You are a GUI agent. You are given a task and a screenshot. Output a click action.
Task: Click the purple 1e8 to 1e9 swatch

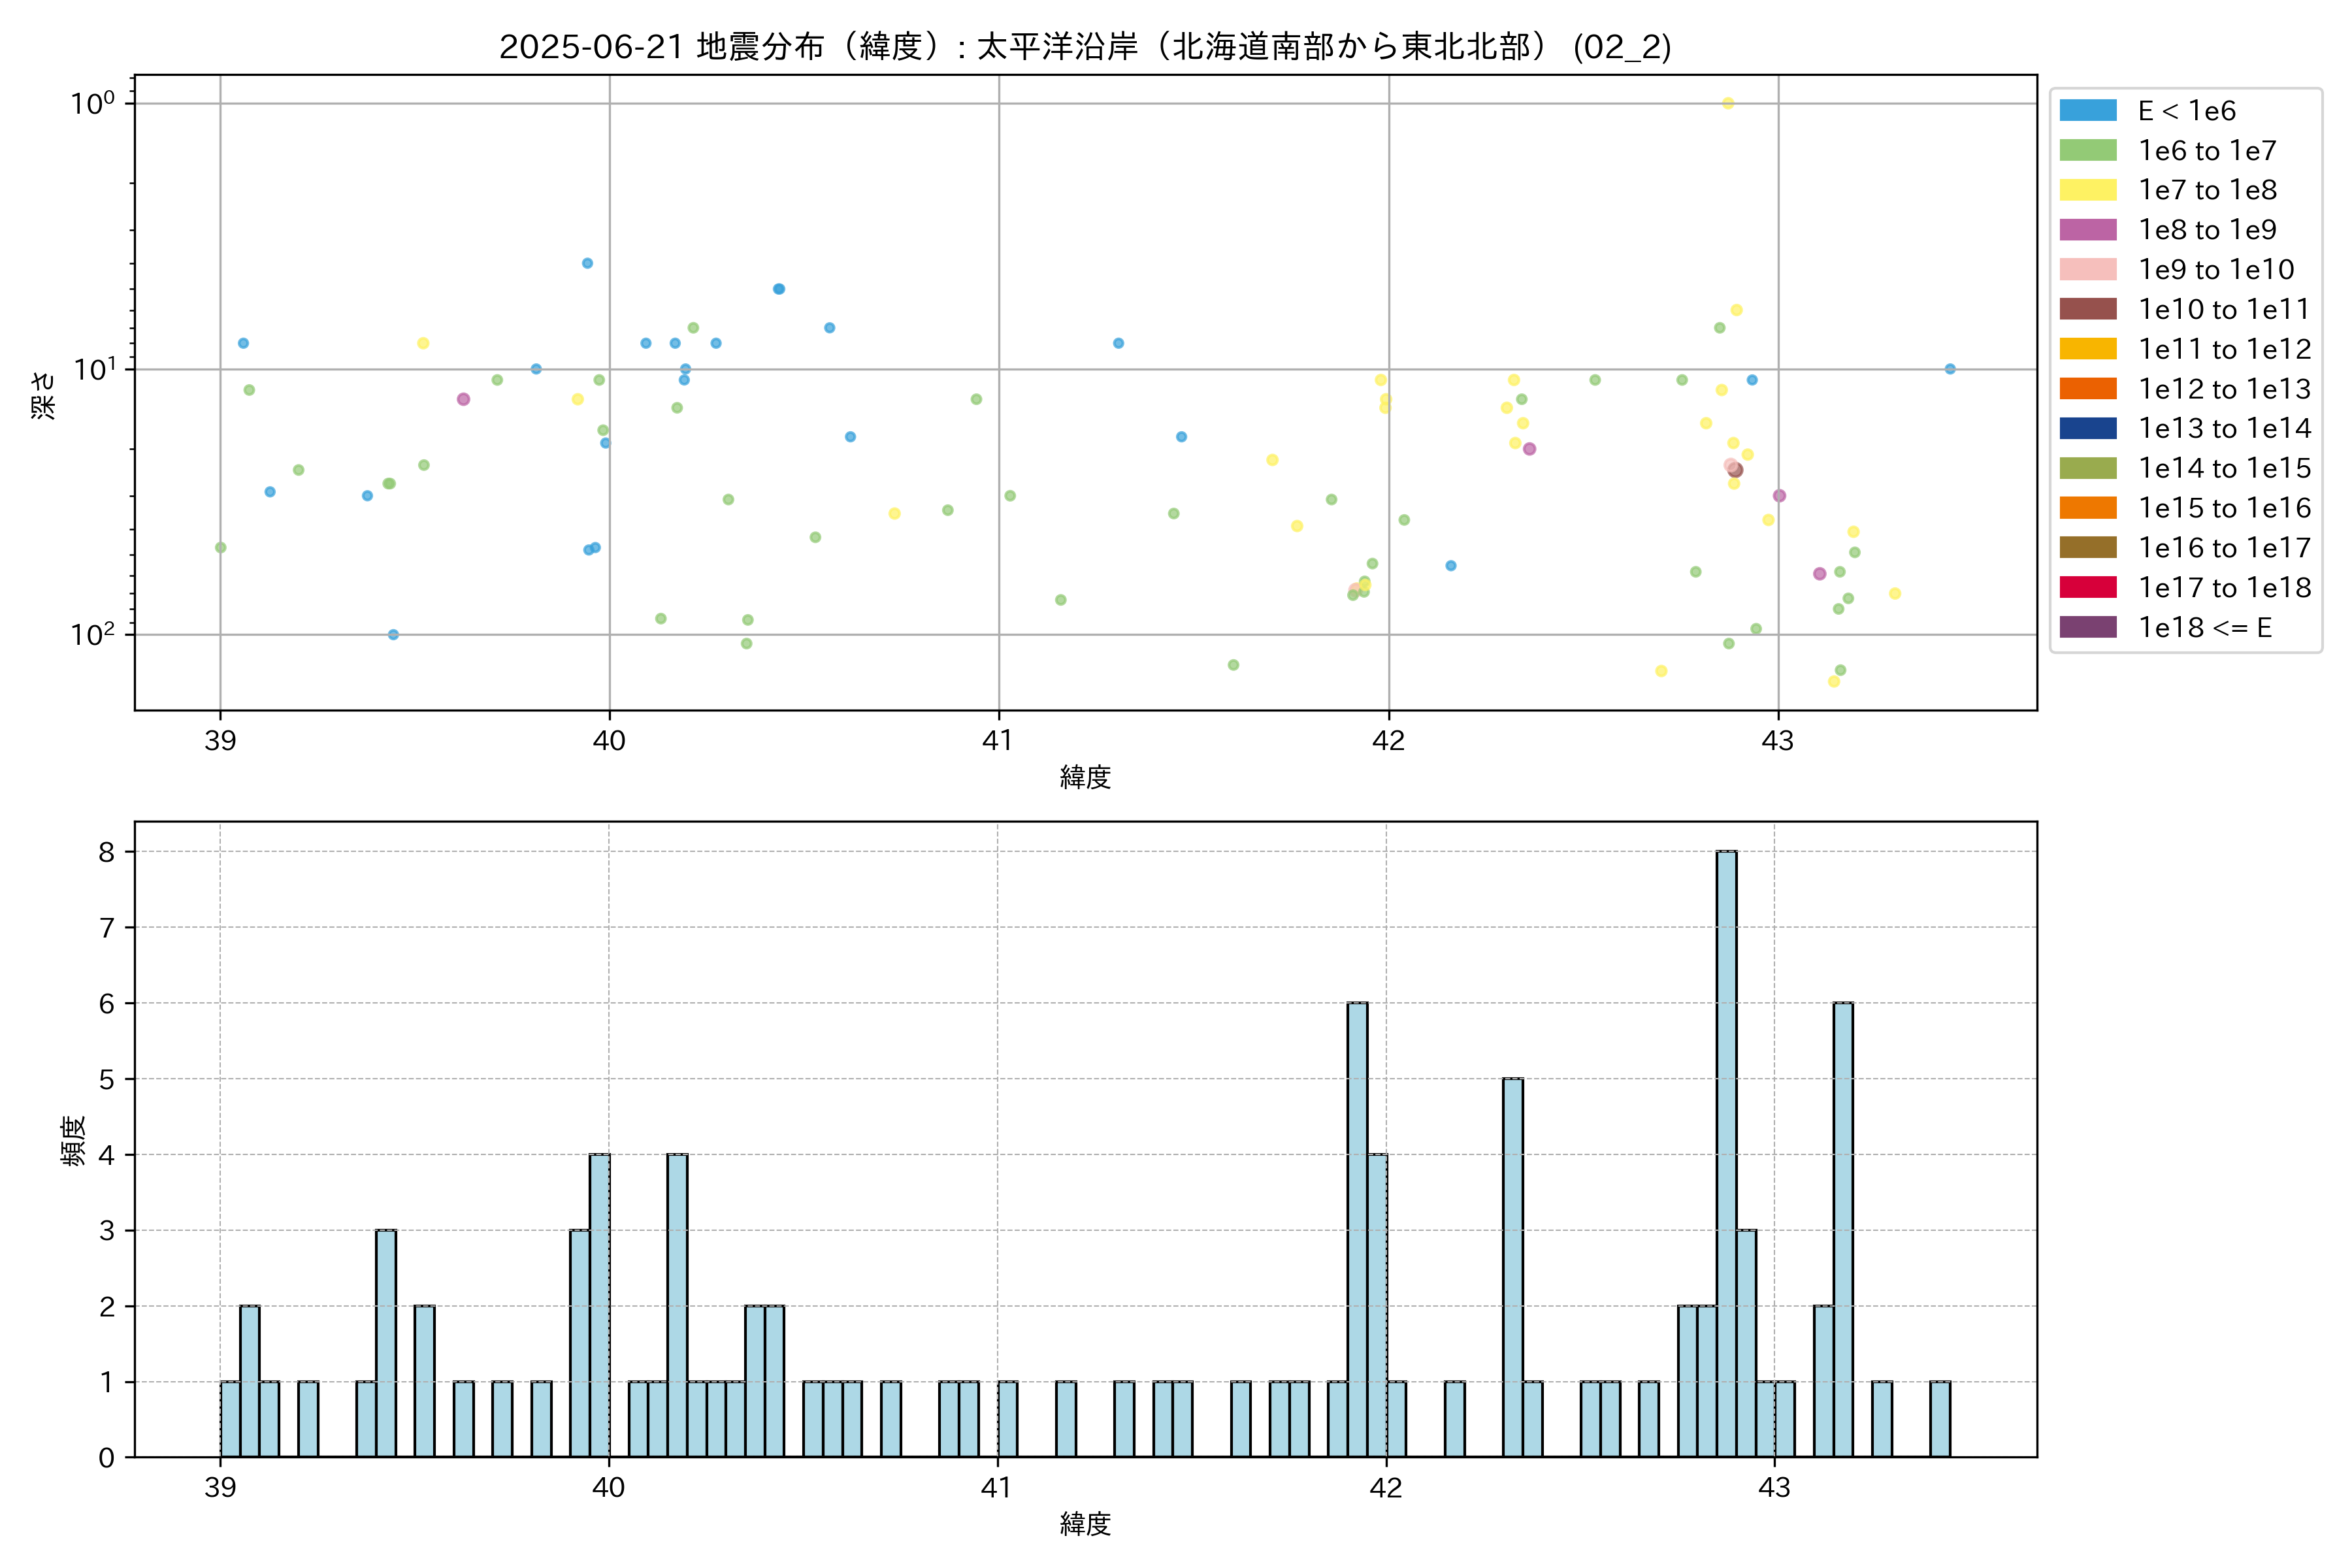click(x=2087, y=230)
